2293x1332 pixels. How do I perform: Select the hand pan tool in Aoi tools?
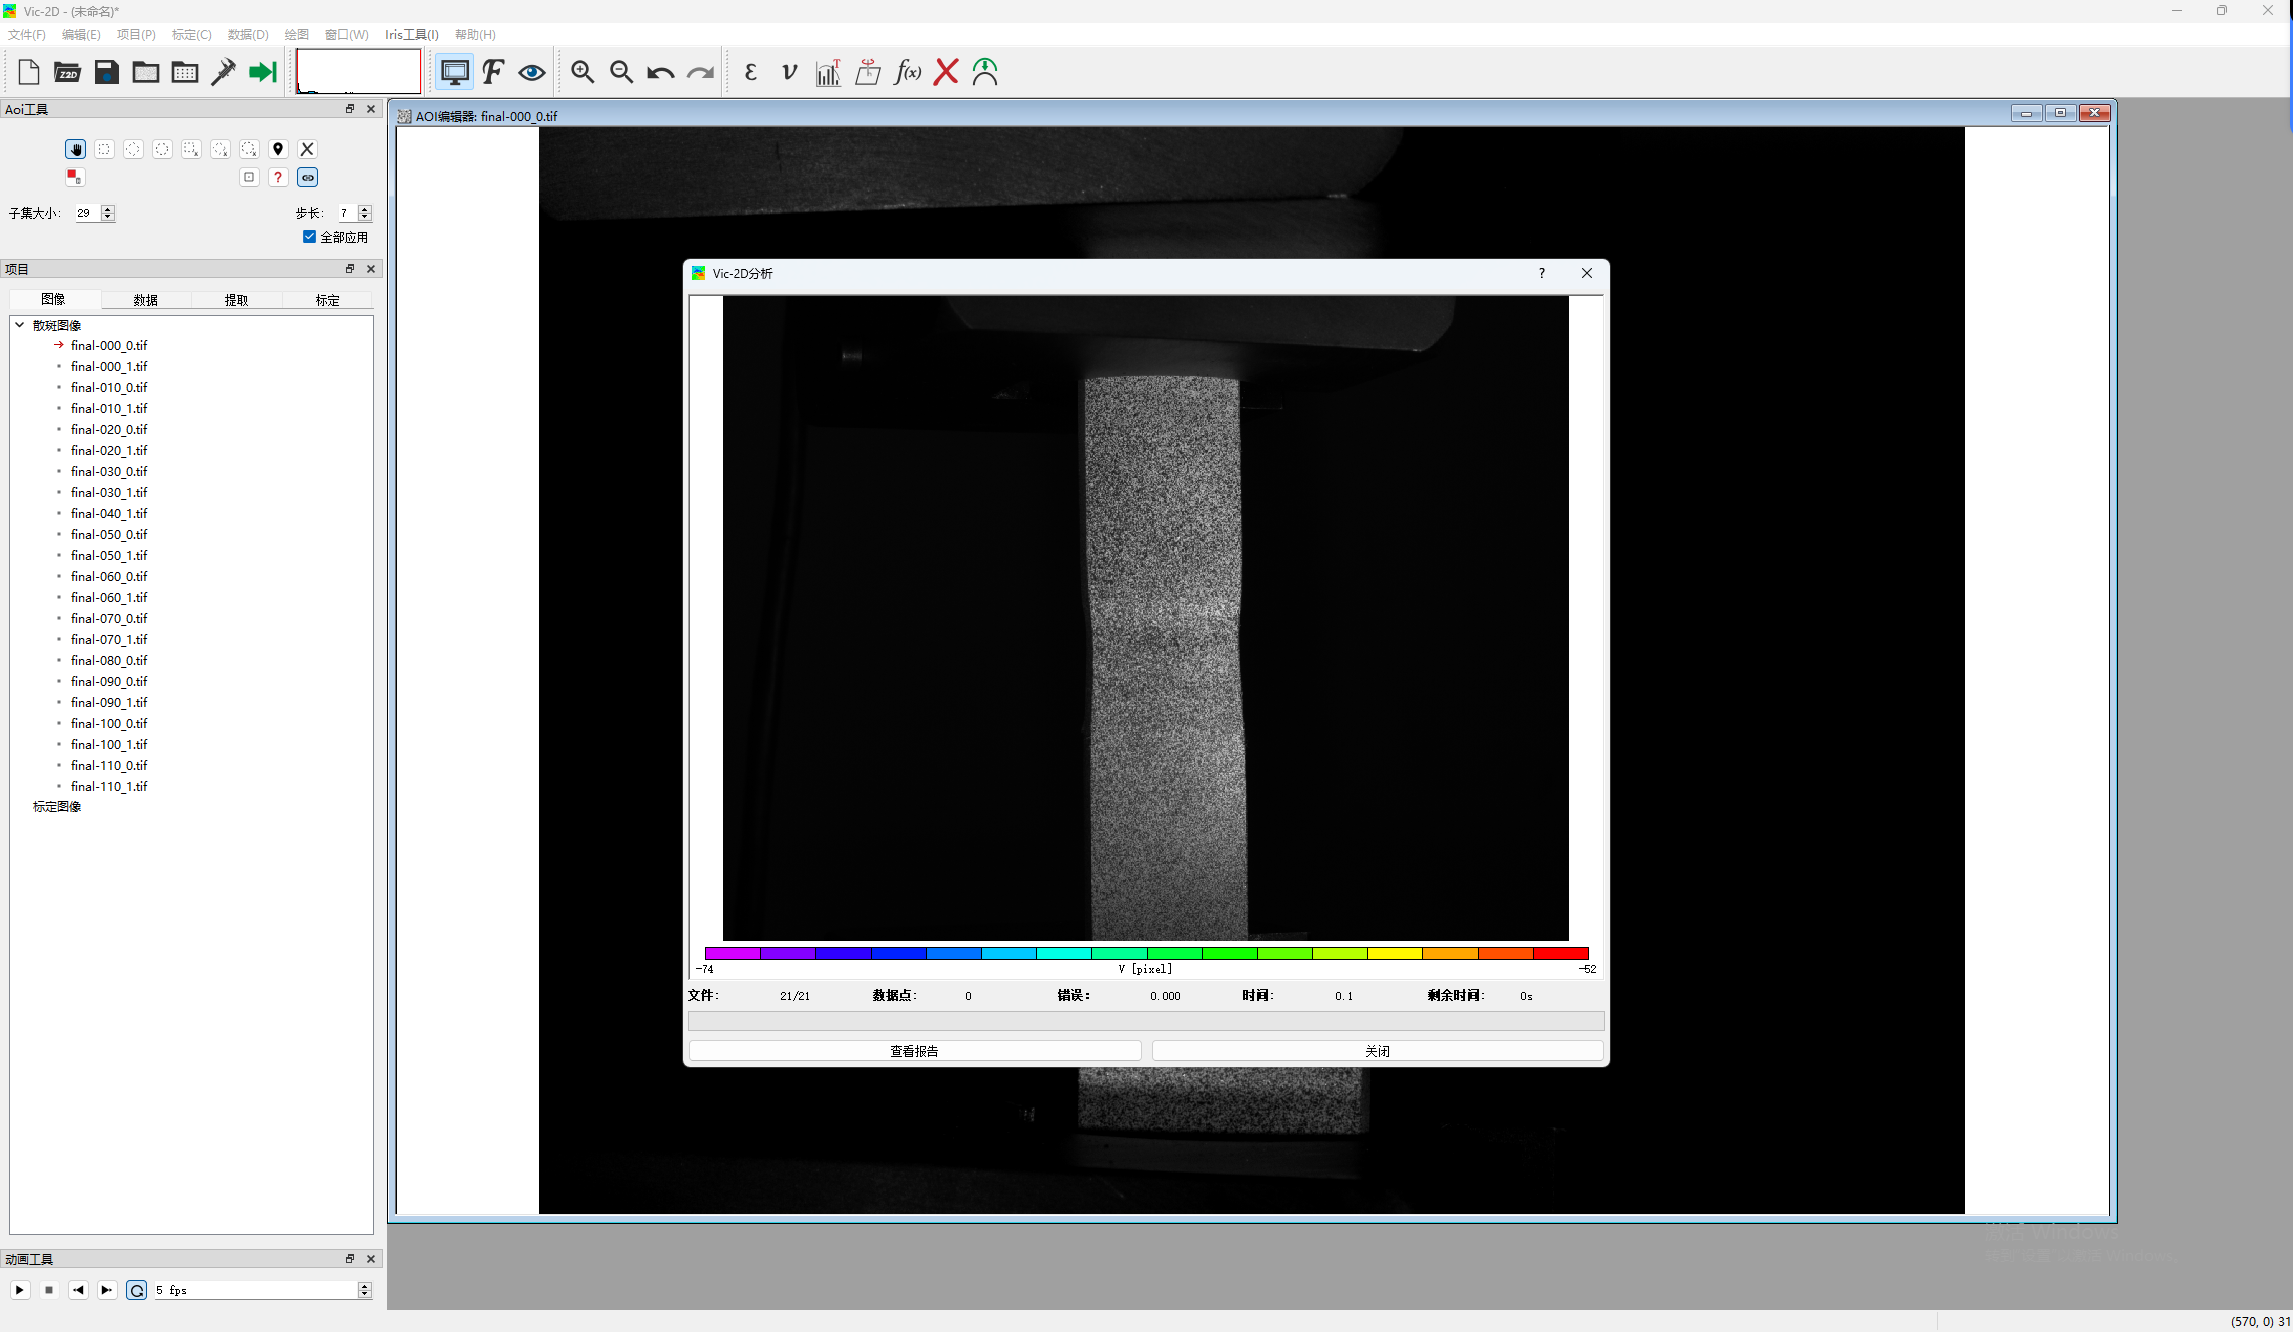(x=76, y=149)
